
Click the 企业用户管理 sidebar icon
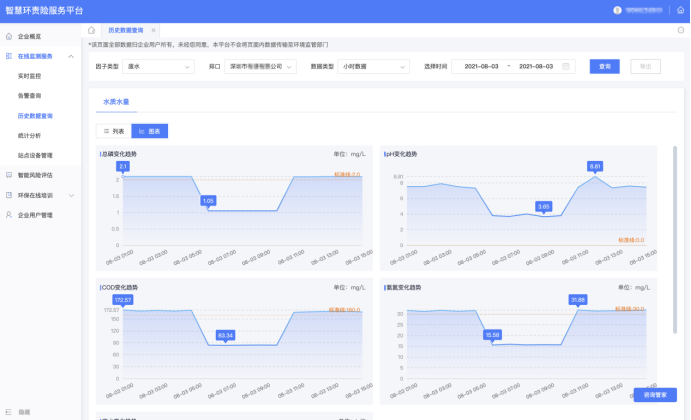click(9, 215)
